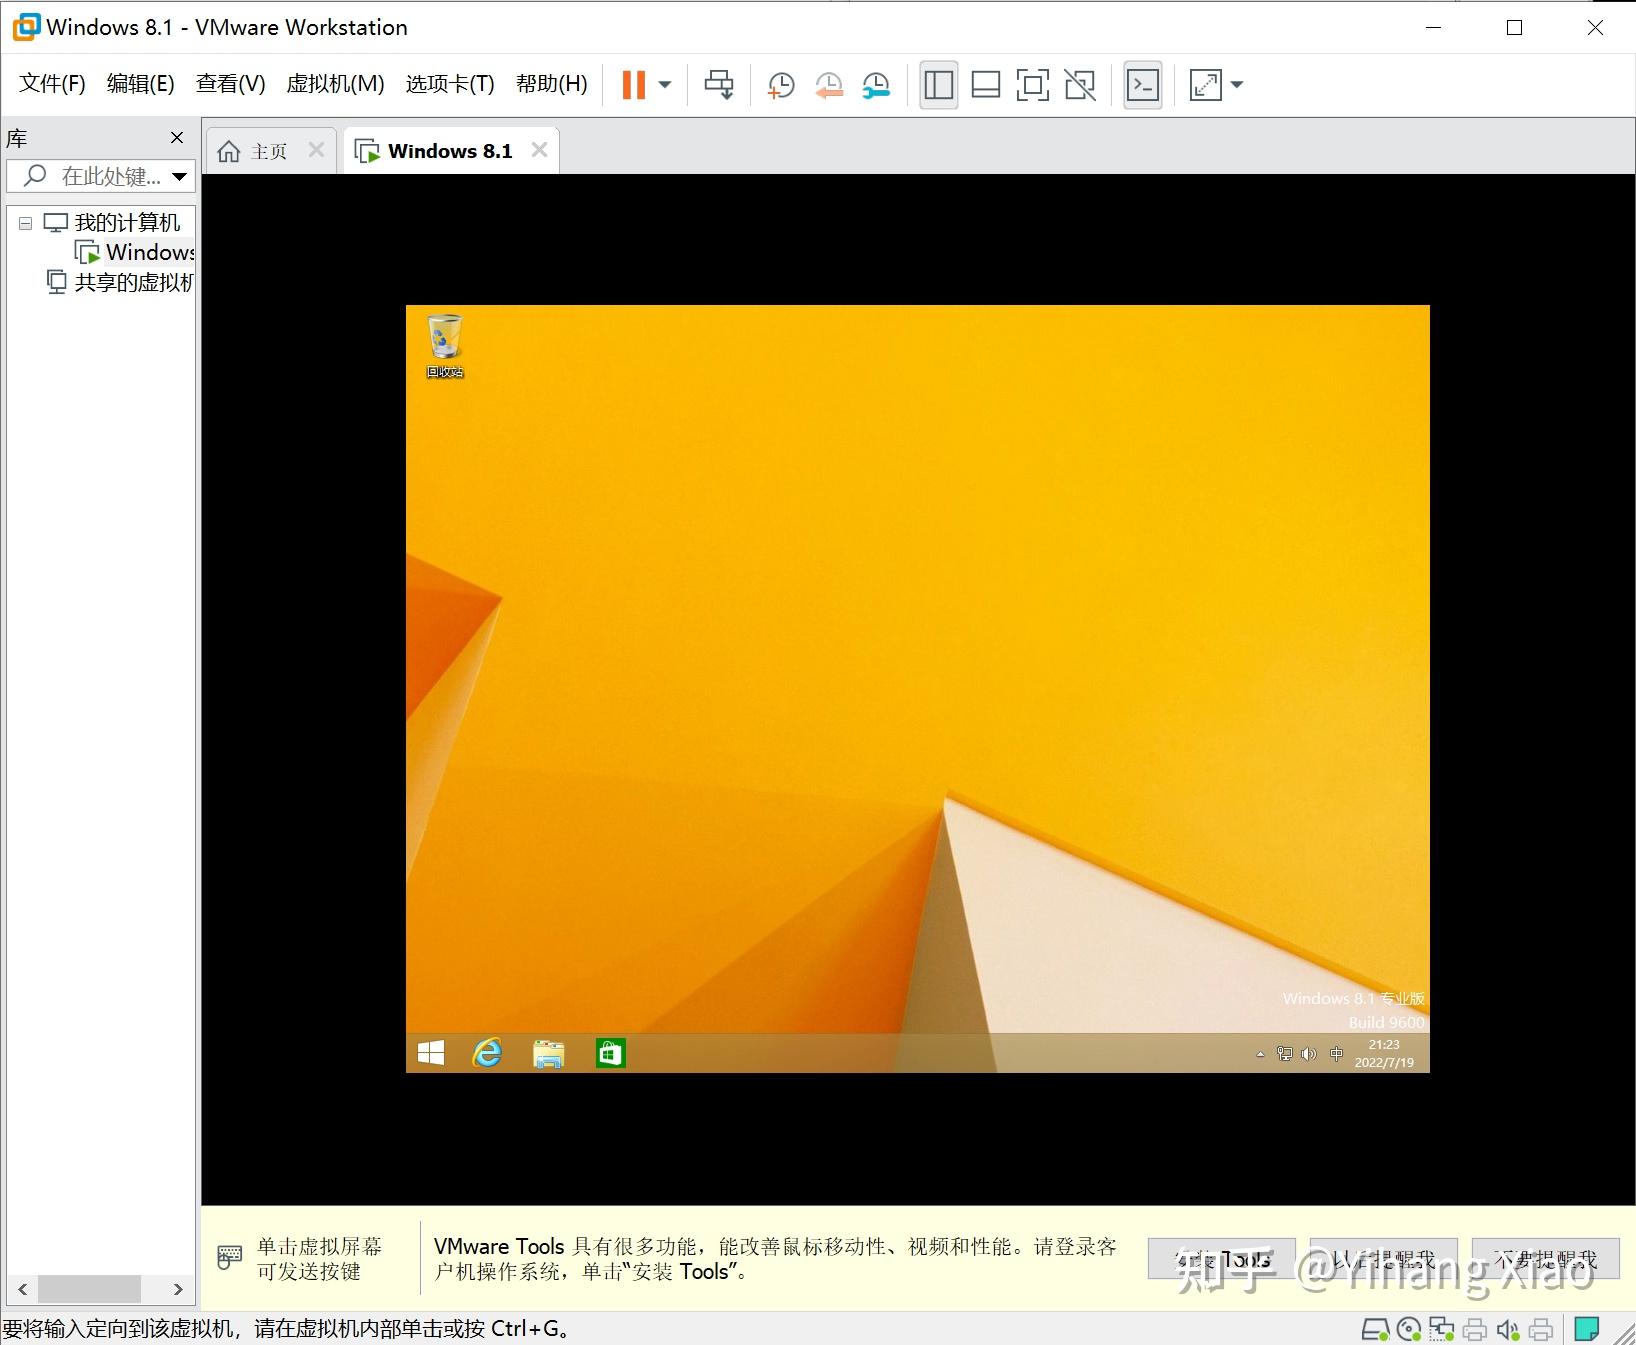Open the stretch display dropdown arrow
1636x1345 pixels.
pos(1237,85)
